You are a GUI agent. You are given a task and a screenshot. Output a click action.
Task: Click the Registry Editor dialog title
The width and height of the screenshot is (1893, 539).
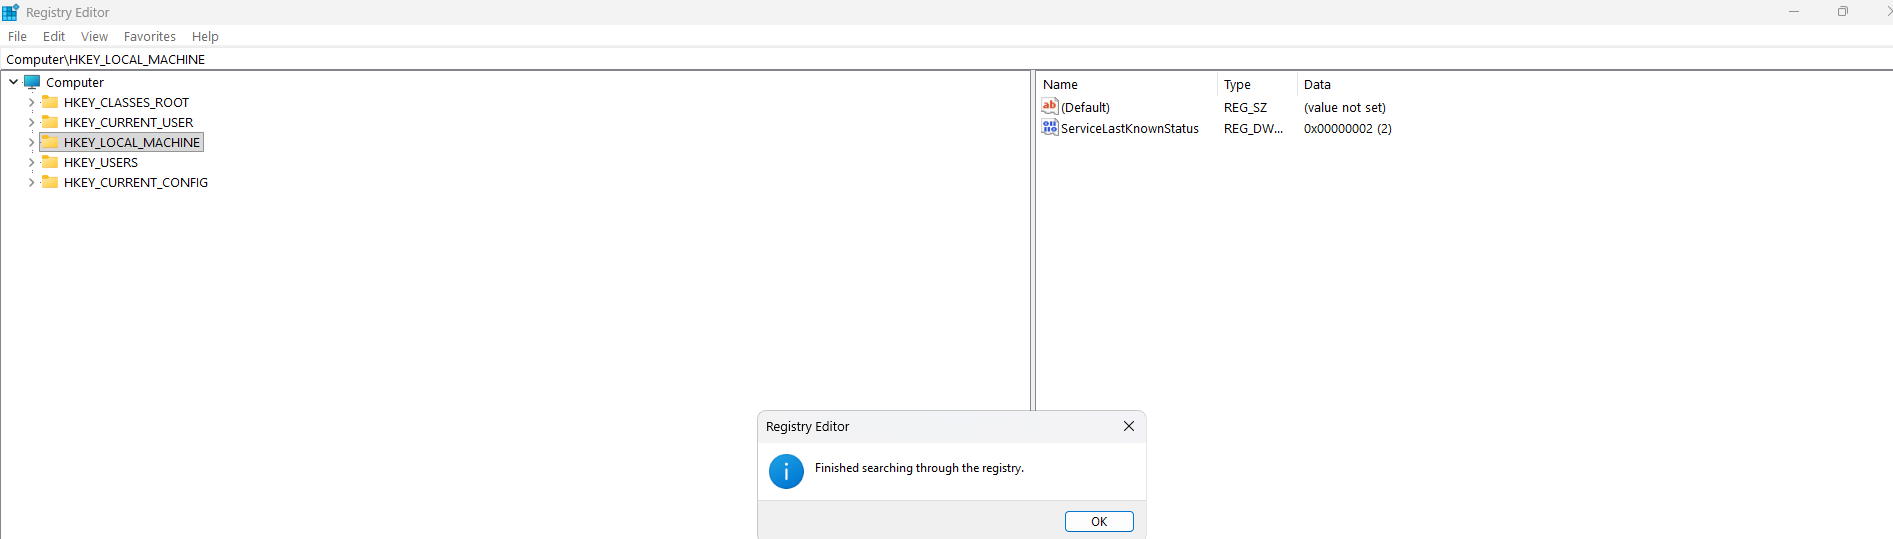(x=807, y=426)
